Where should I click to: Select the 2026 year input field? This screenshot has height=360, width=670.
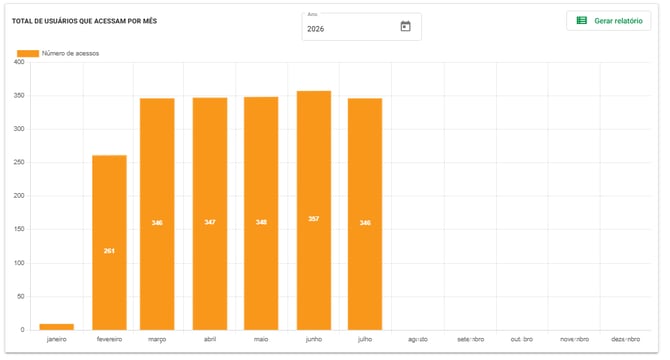(361, 27)
